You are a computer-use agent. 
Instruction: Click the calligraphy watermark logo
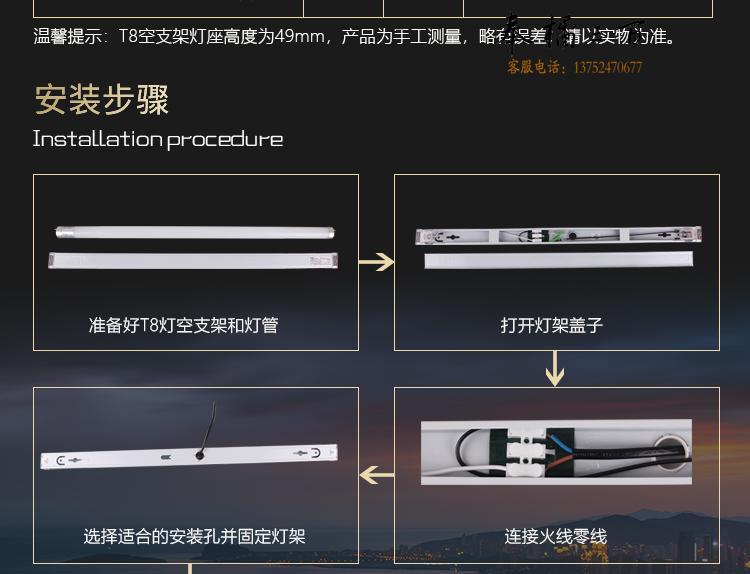[x=575, y=36]
